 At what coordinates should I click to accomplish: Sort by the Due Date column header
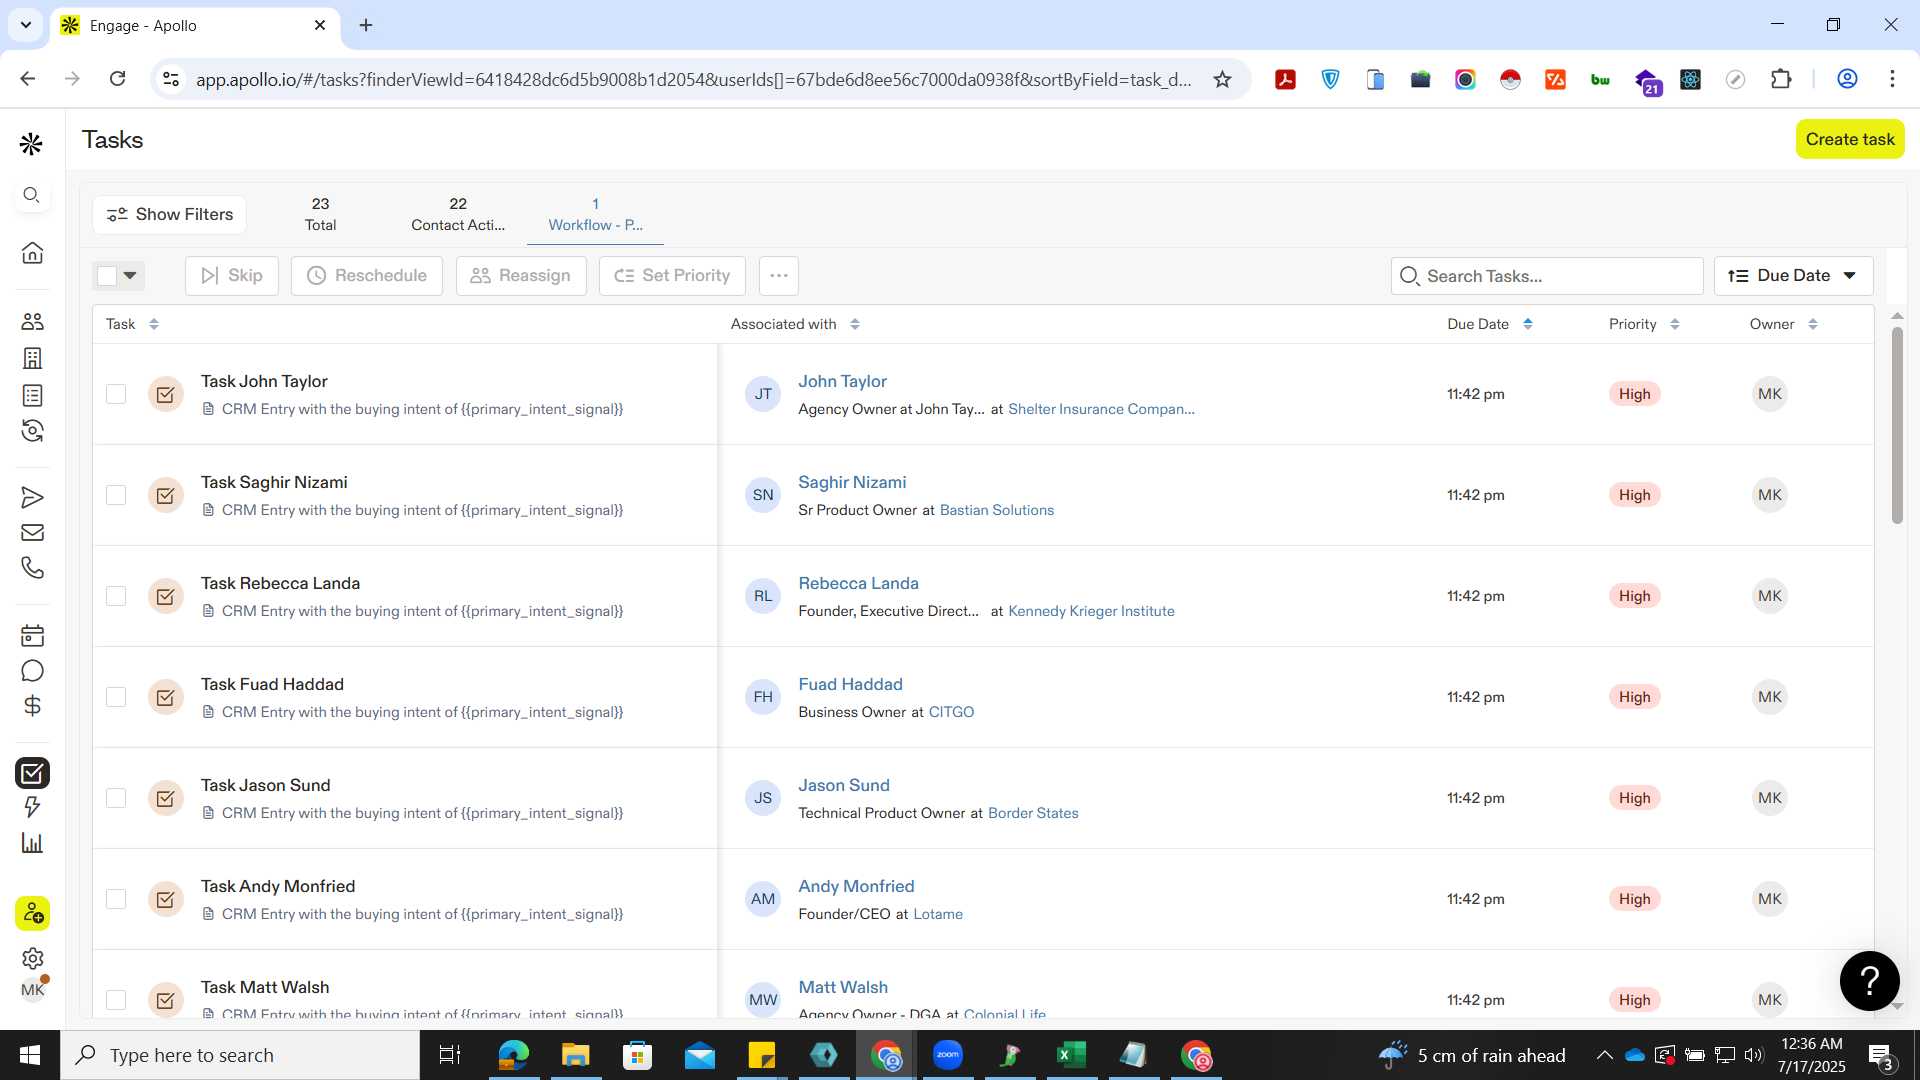tap(1489, 324)
